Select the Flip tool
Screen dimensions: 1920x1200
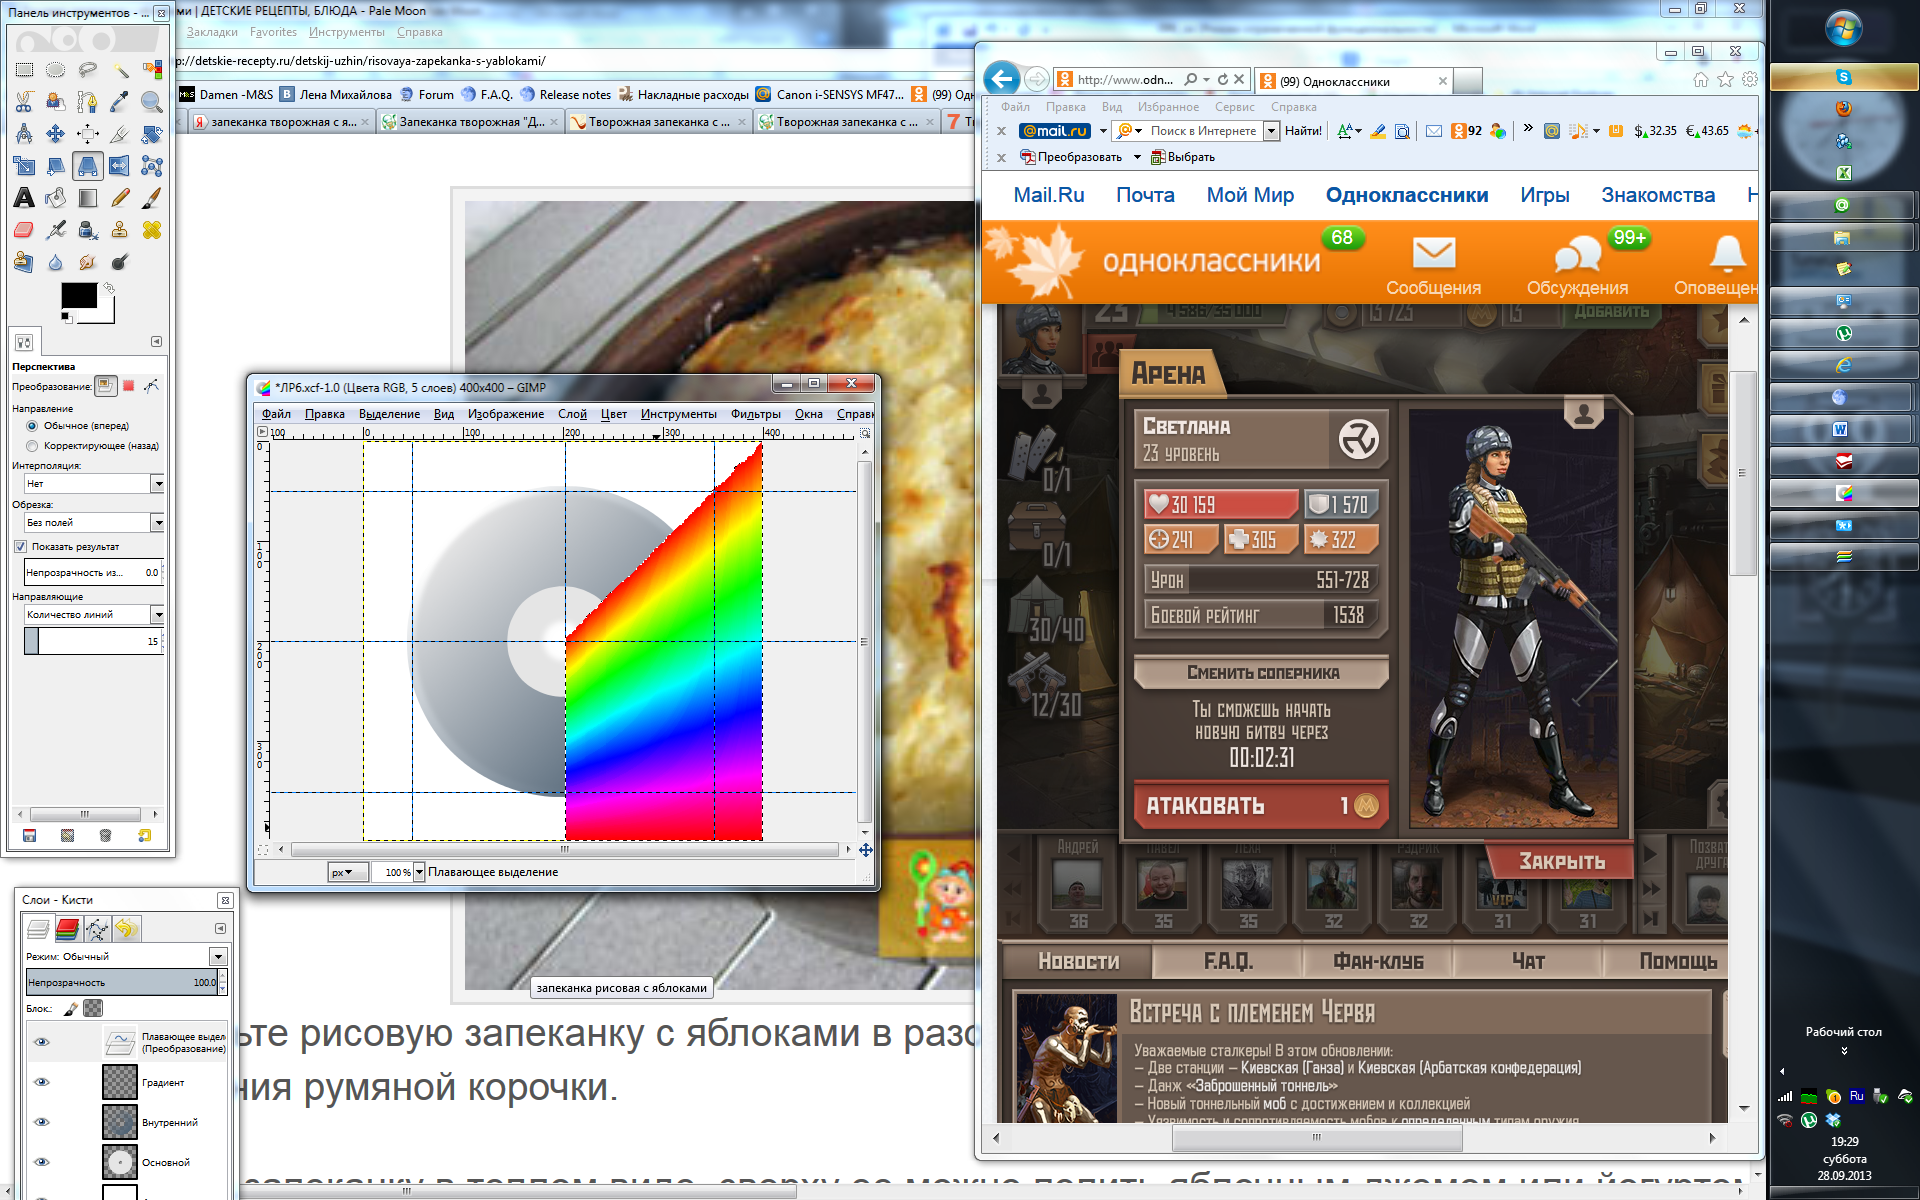click(120, 166)
